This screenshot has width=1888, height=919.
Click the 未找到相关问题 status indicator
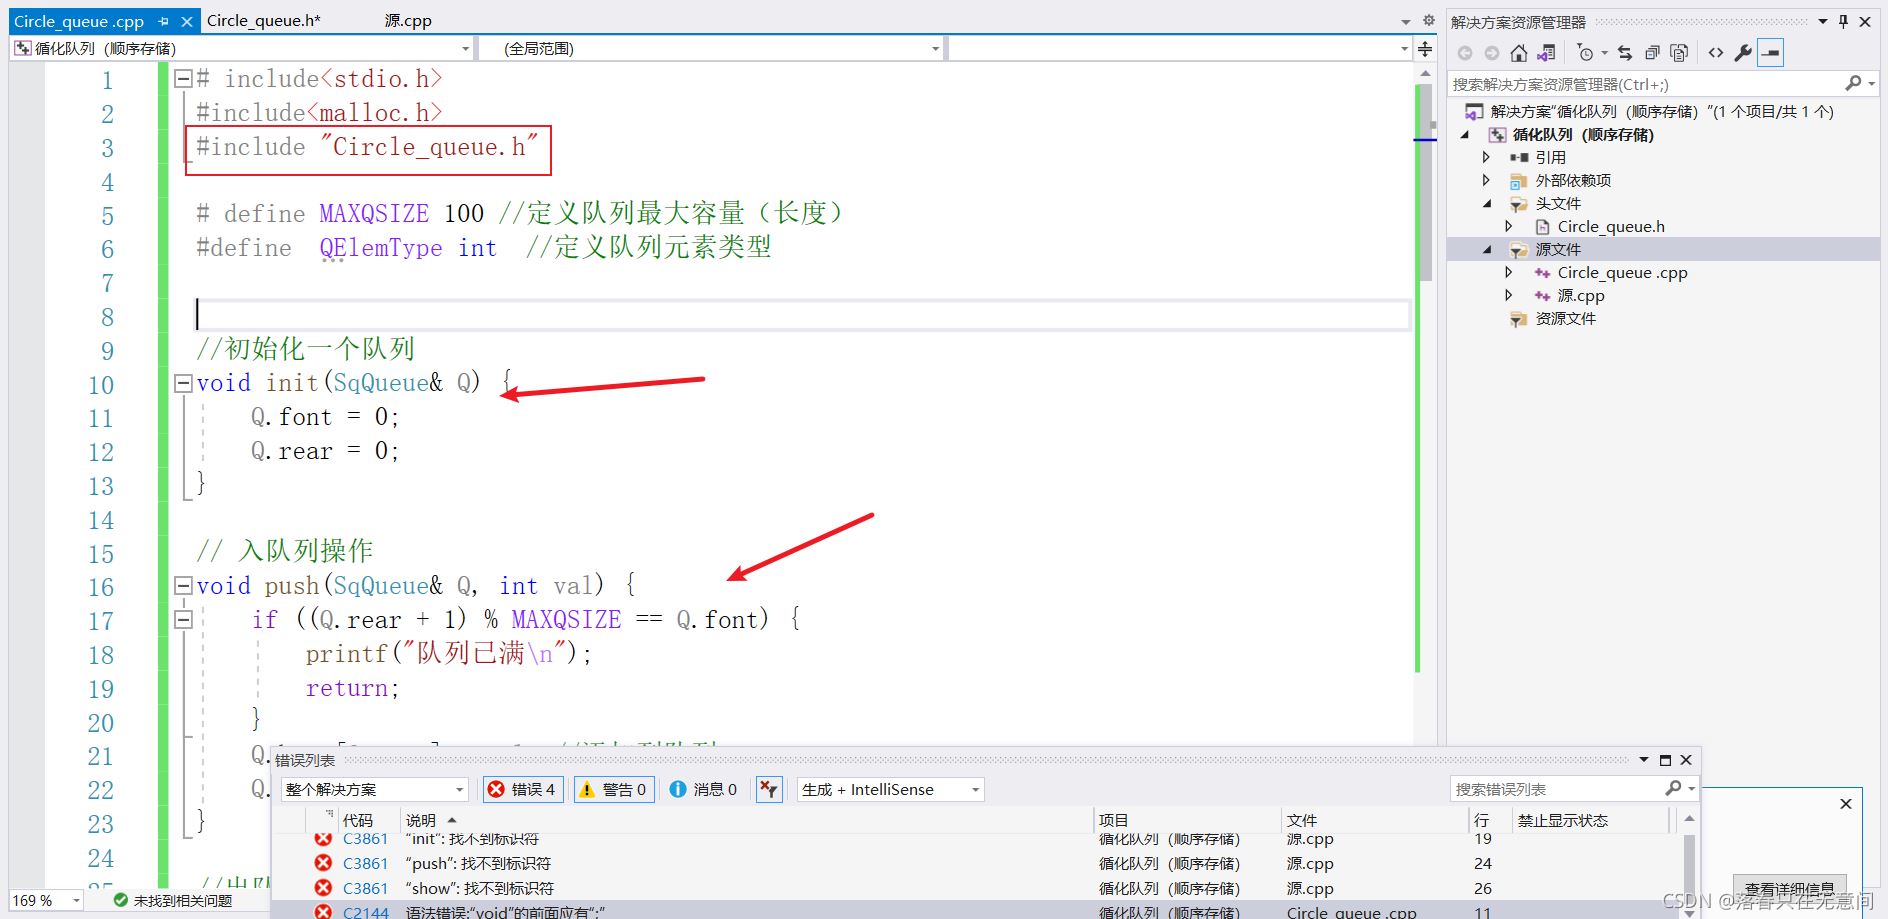173,901
